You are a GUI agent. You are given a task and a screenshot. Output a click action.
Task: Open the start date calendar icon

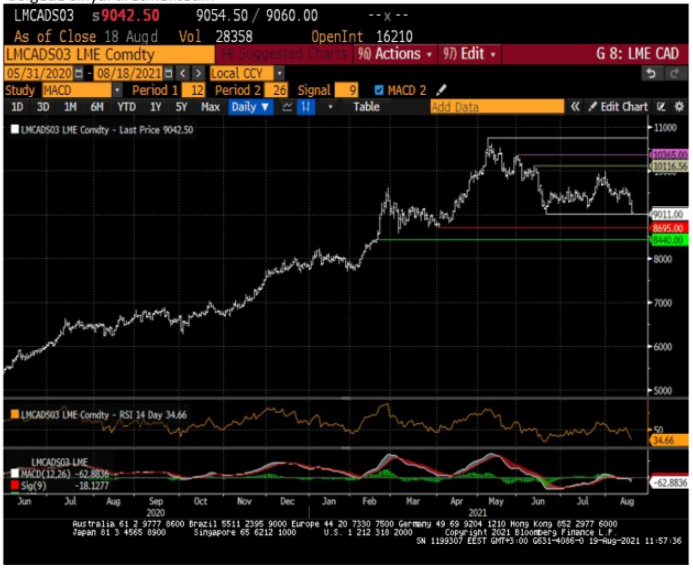79,73
